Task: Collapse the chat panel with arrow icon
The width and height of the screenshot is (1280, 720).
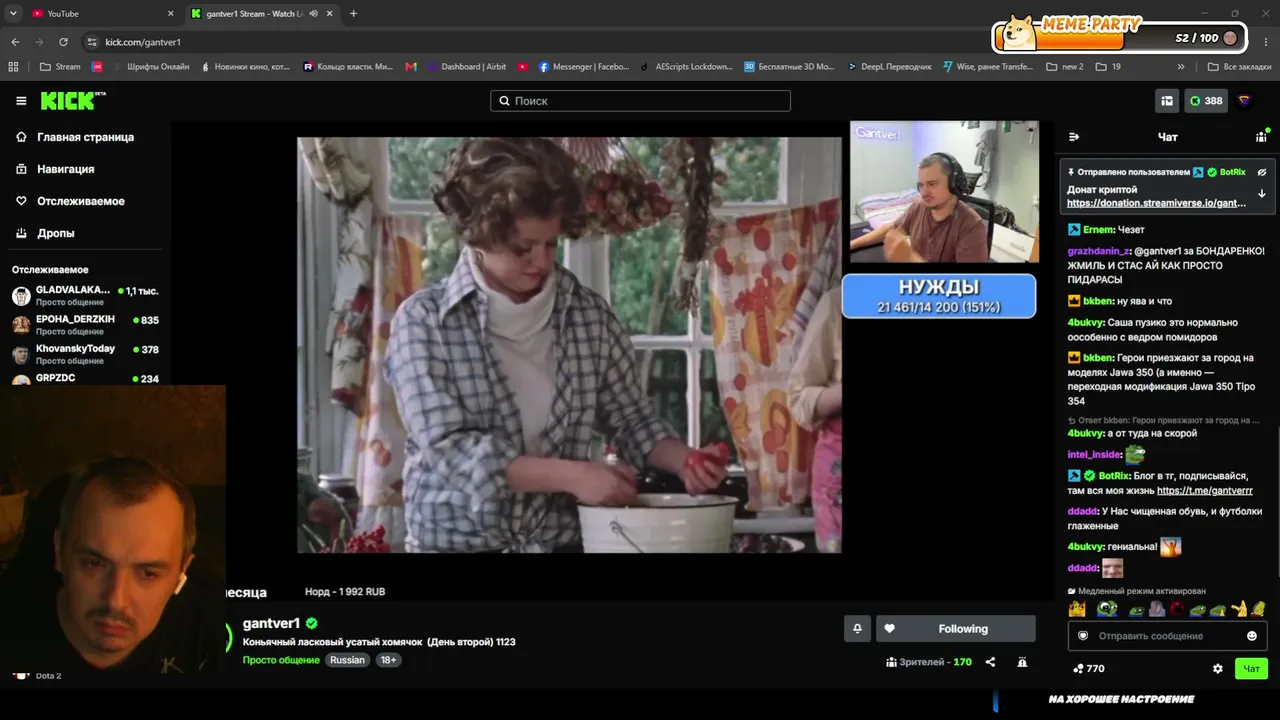Action: point(1074,137)
